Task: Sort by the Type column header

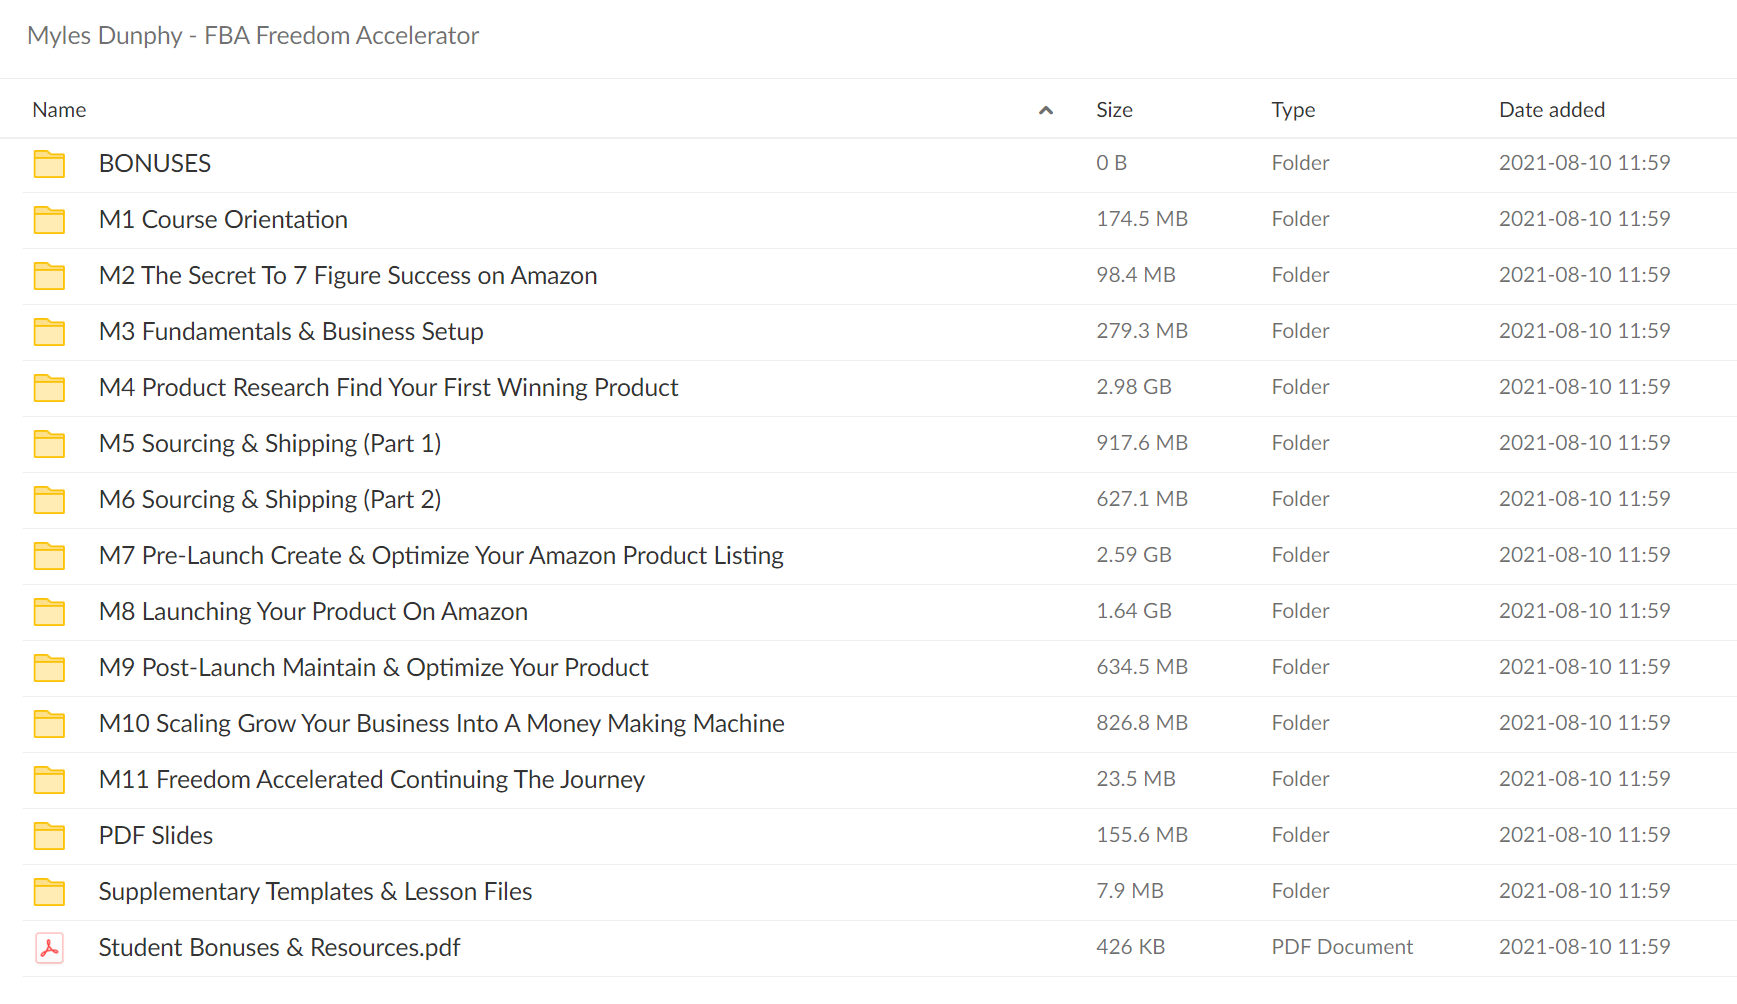Action: point(1293,110)
